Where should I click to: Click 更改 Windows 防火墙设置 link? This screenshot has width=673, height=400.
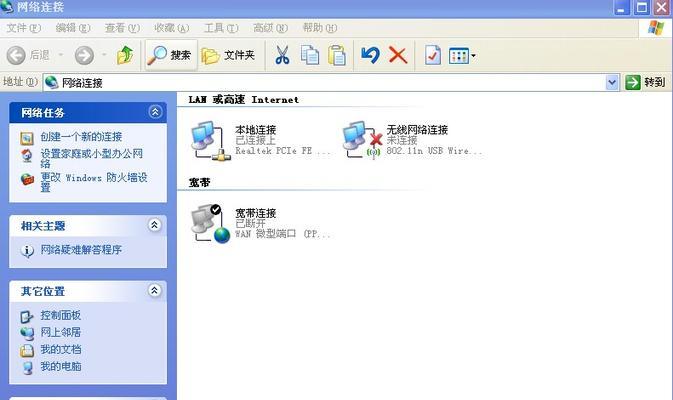(94, 182)
